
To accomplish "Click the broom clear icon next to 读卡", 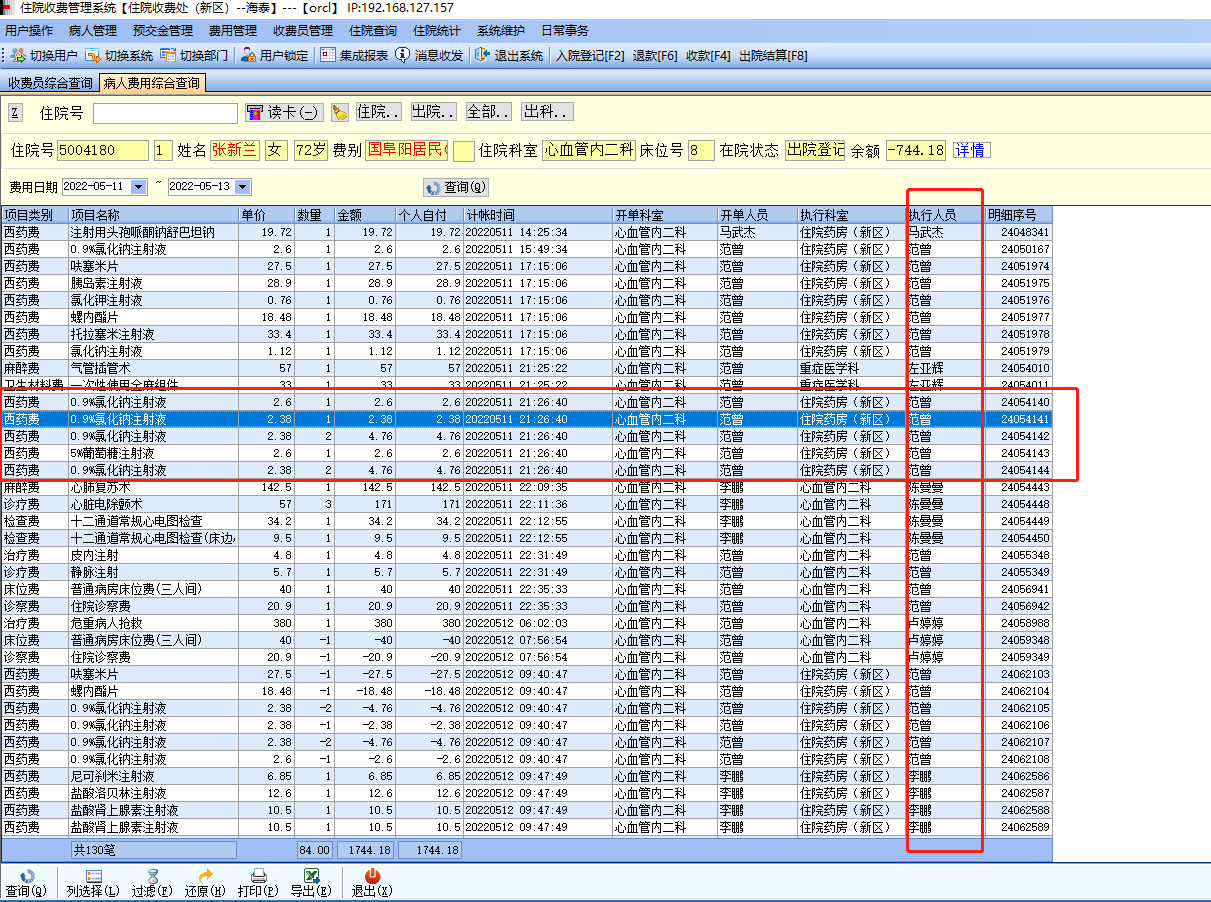I will pyautogui.click(x=339, y=113).
